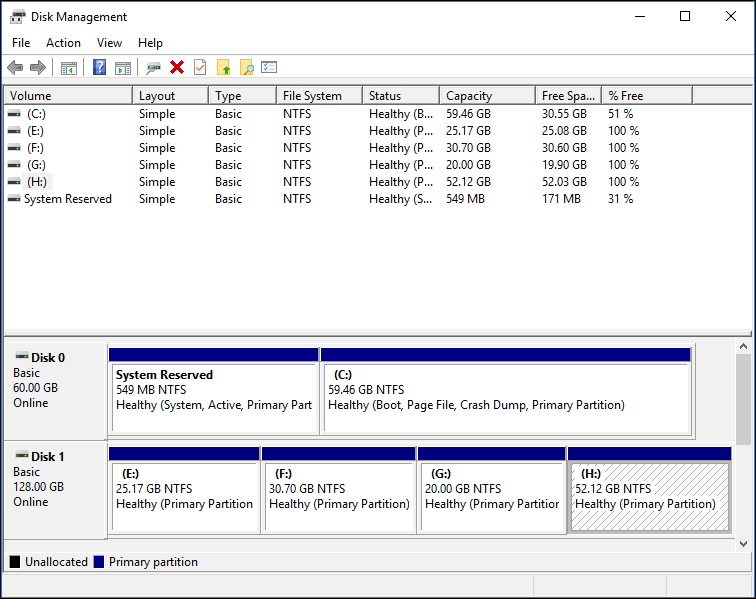Click the drive icon for volume (F:)
This screenshot has width=756, height=599.
(14, 148)
